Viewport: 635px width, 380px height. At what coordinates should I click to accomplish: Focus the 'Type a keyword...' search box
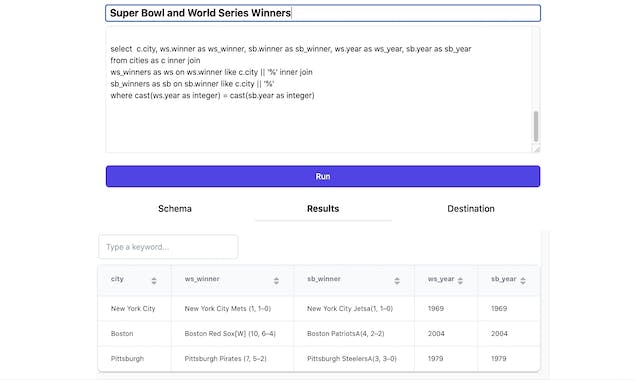click(x=168, y=247)
